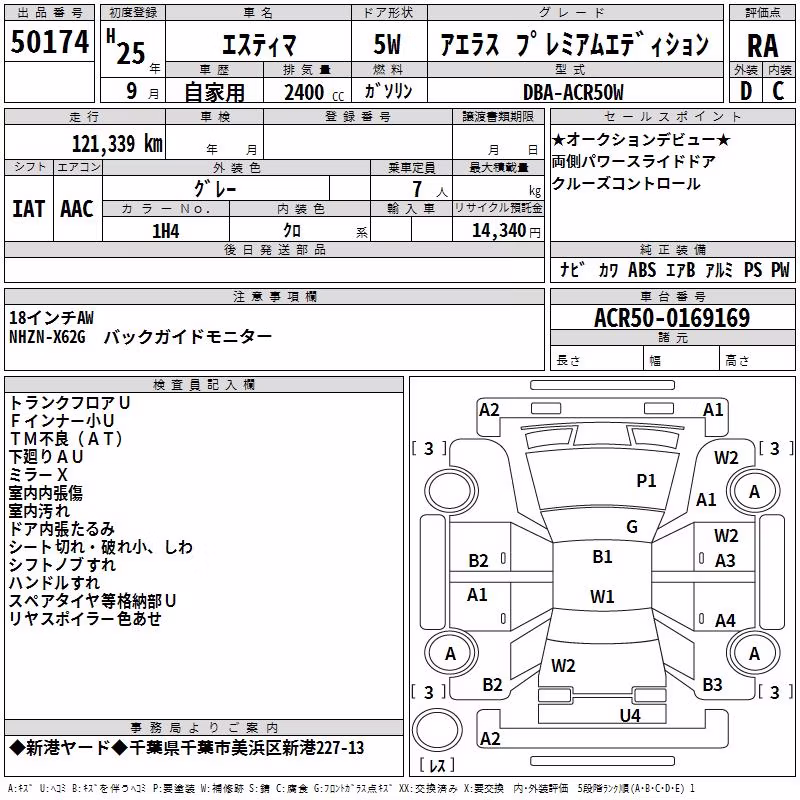Click inspector note TM不良（AT）
The height and width of the screenshot is (800, 800).
coord(66,439)
